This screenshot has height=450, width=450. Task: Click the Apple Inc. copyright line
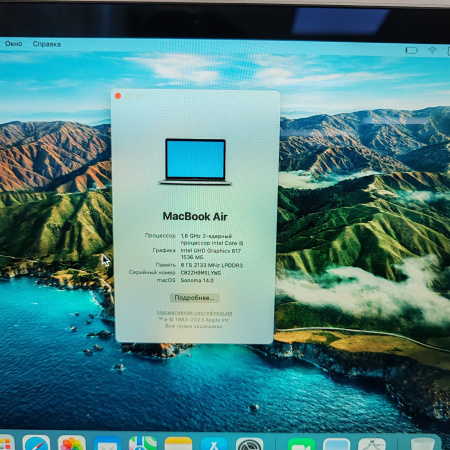(194, 320)
